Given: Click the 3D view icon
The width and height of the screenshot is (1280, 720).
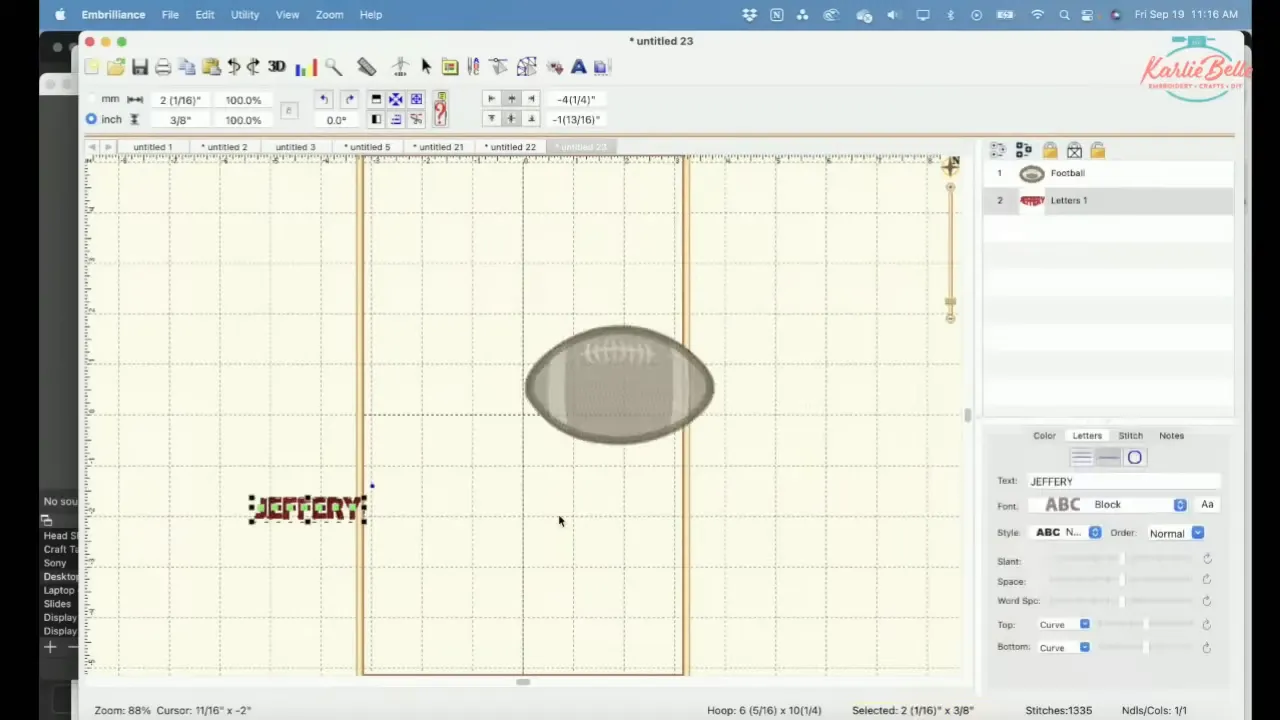Looking at the screenshot, I should (x=276, y=67).
